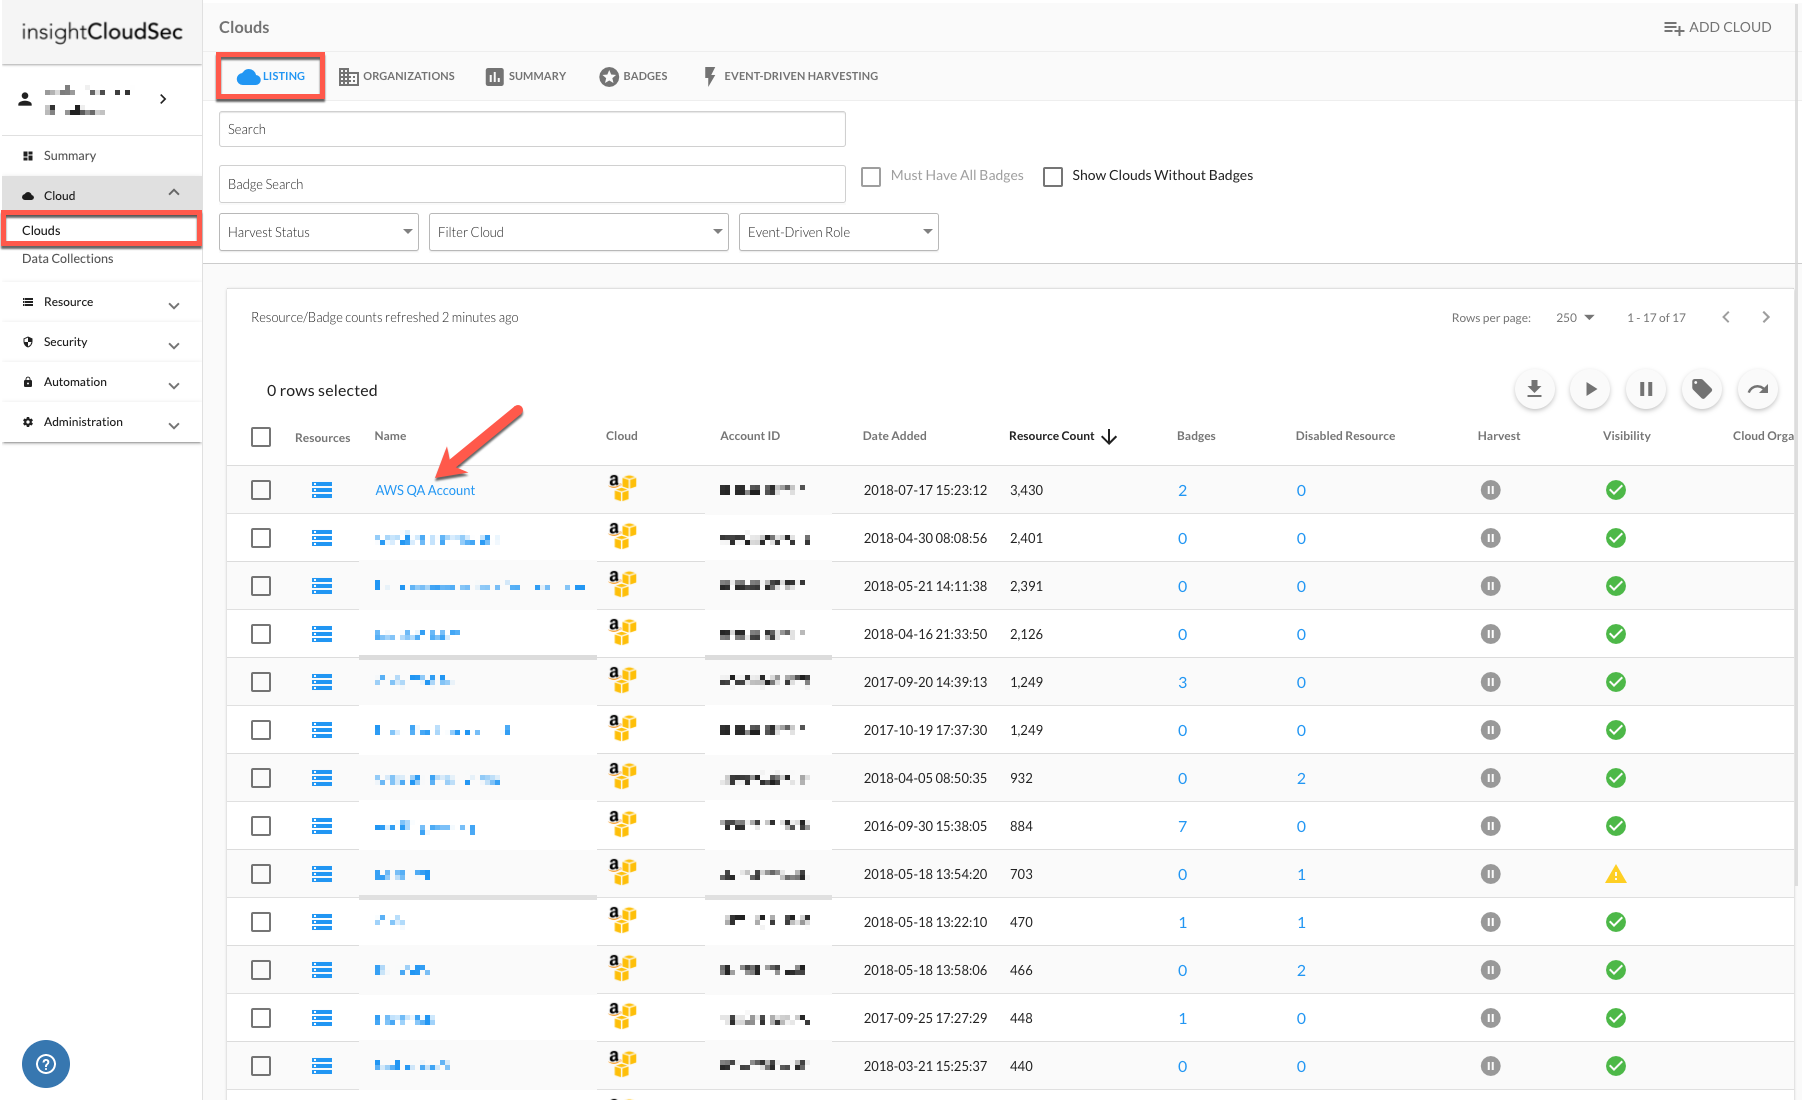Toggle the select-all rows checkbox
This screenshot has height=1100, width=1802.
261,437
